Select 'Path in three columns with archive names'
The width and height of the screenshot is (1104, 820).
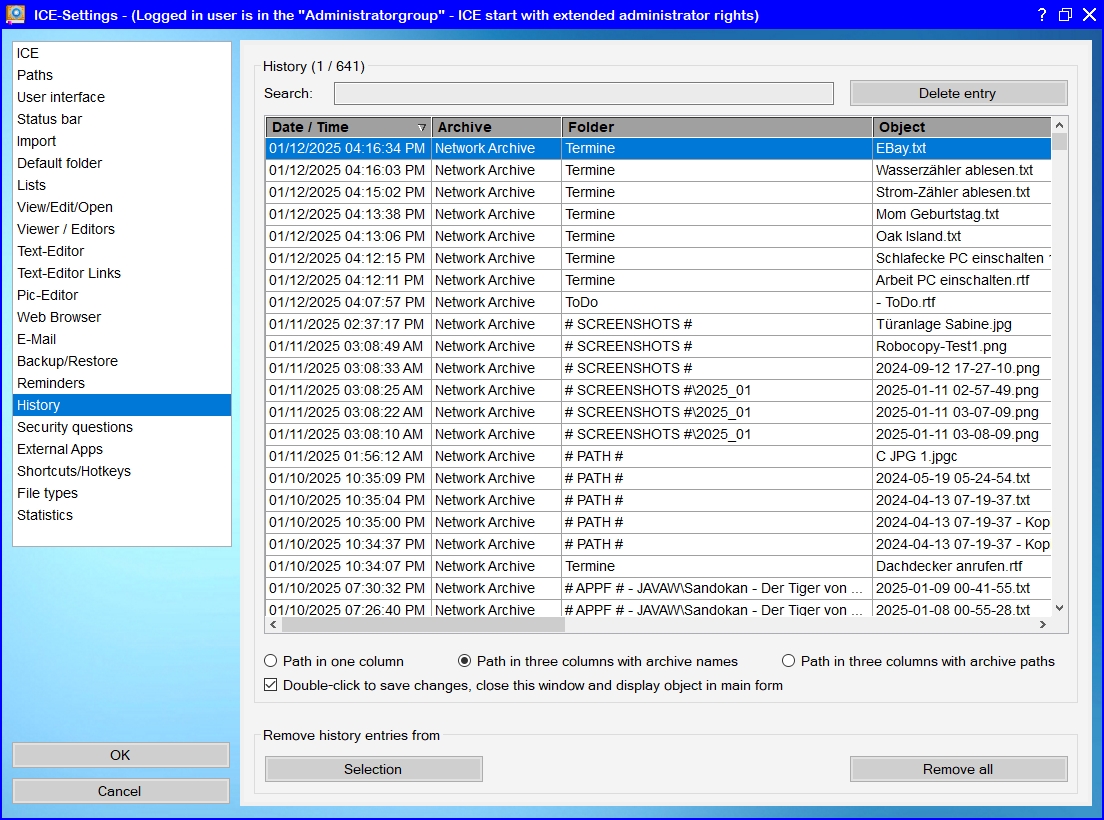click(x=465, y=661)
